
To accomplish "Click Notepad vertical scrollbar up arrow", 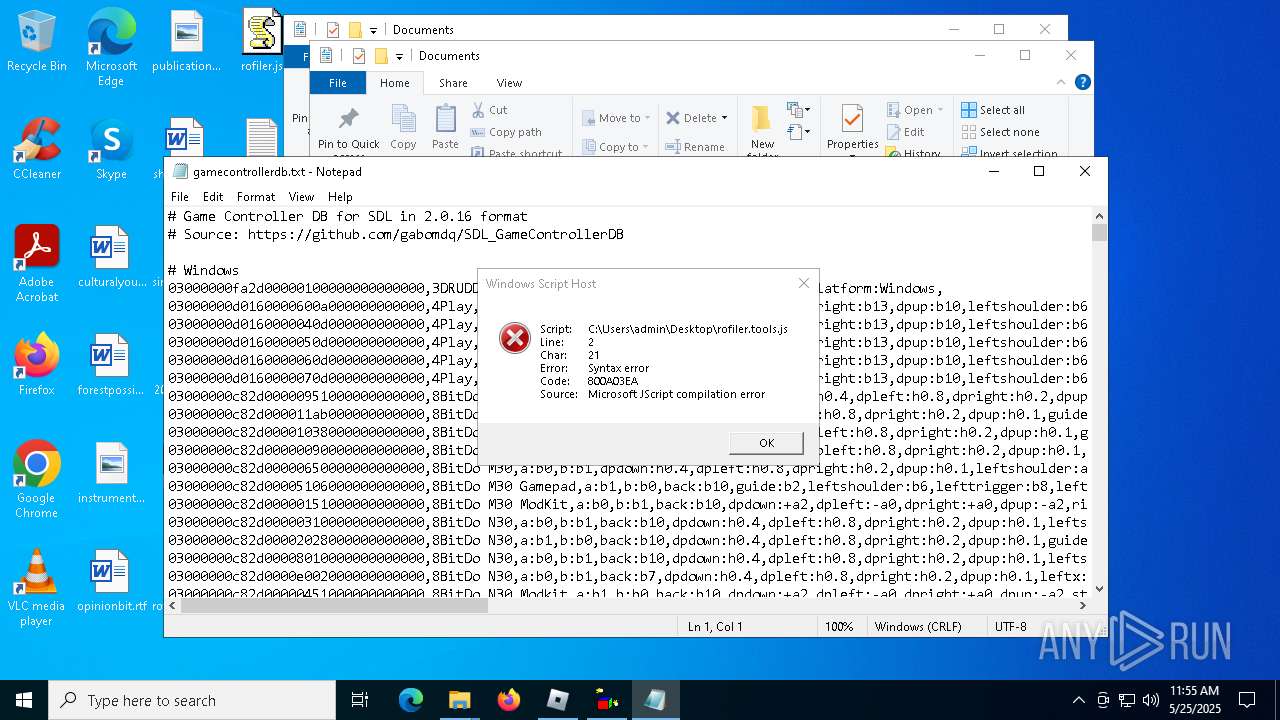I will click(x=1099, y=216).
